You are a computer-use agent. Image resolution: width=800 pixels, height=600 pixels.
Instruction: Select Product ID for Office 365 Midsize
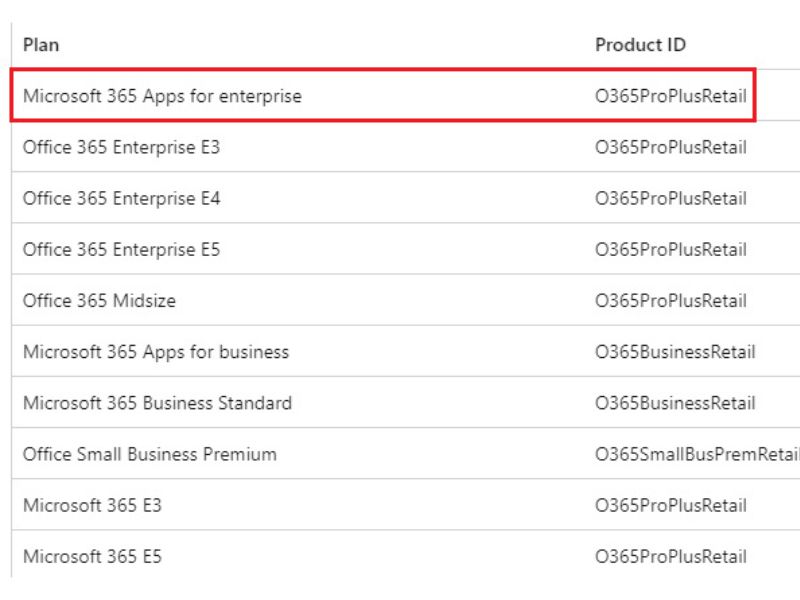670,301
